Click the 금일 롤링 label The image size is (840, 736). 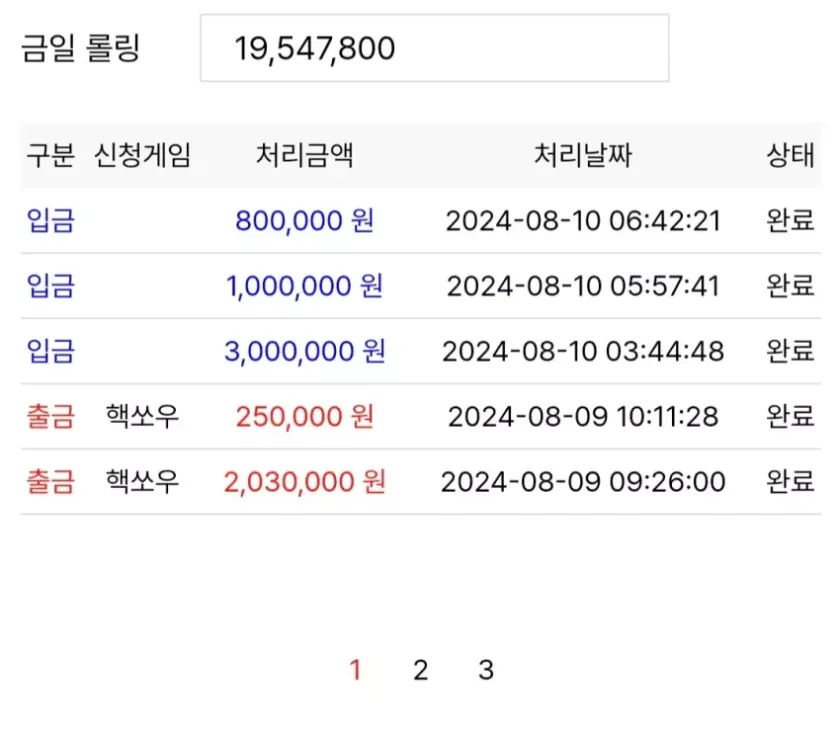[81, 48]
